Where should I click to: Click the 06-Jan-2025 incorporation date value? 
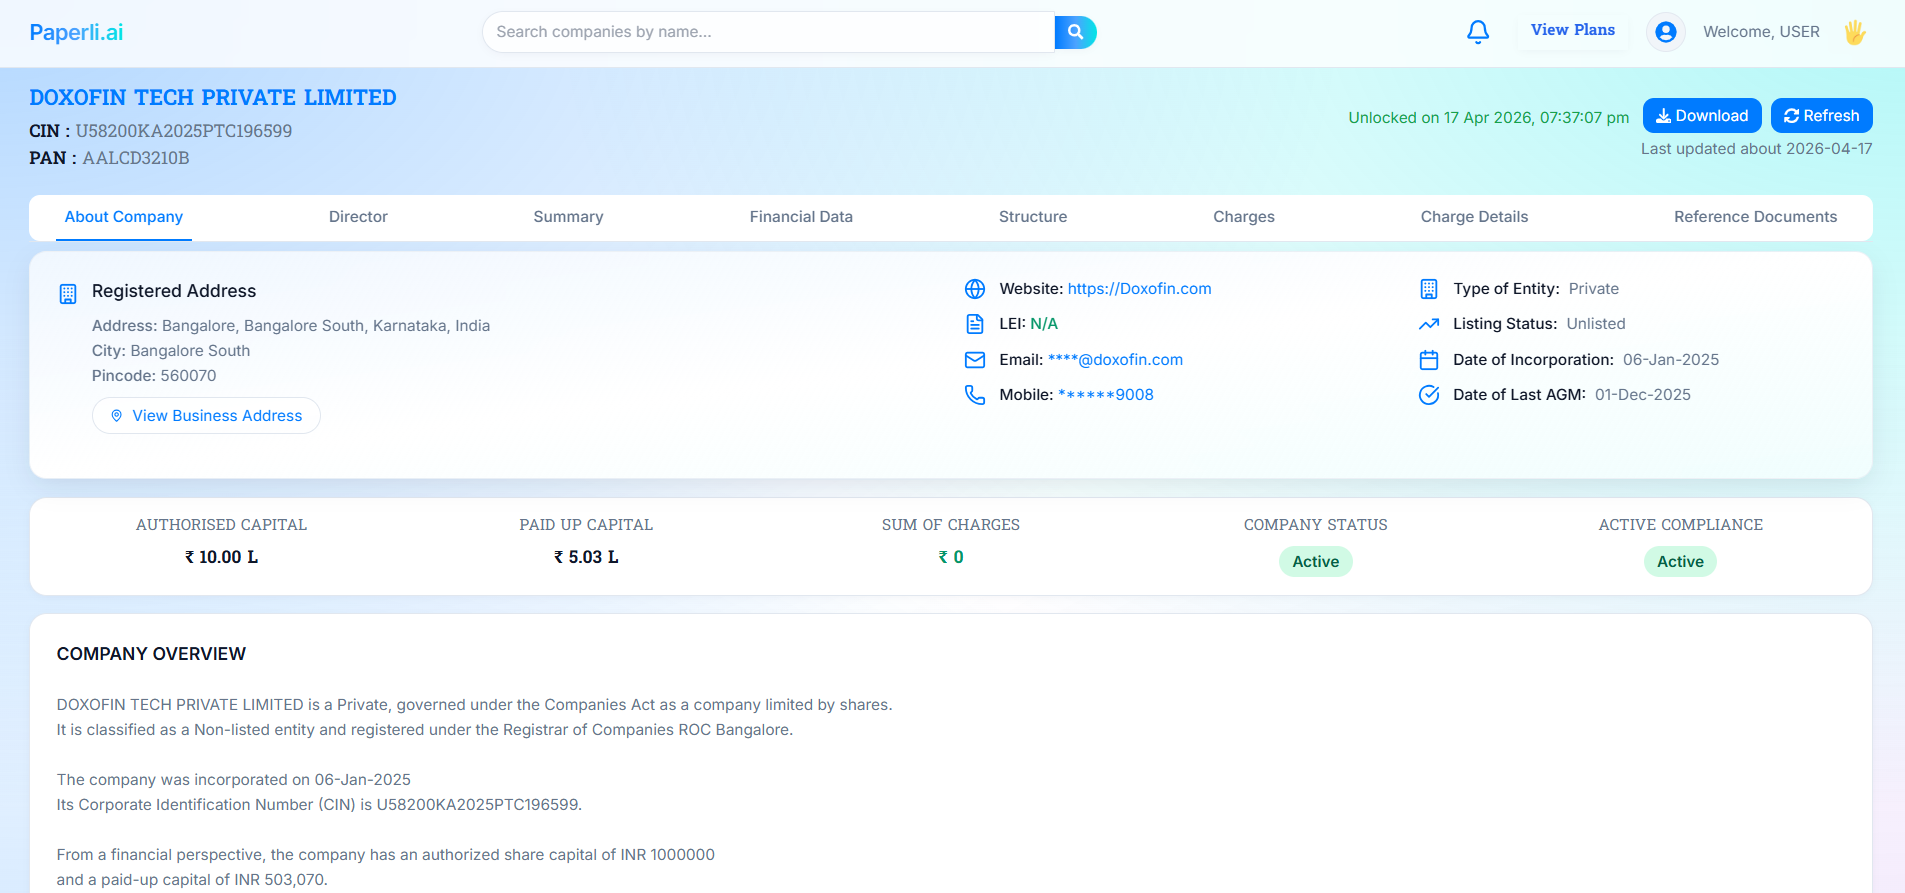tap(1671, 360)
